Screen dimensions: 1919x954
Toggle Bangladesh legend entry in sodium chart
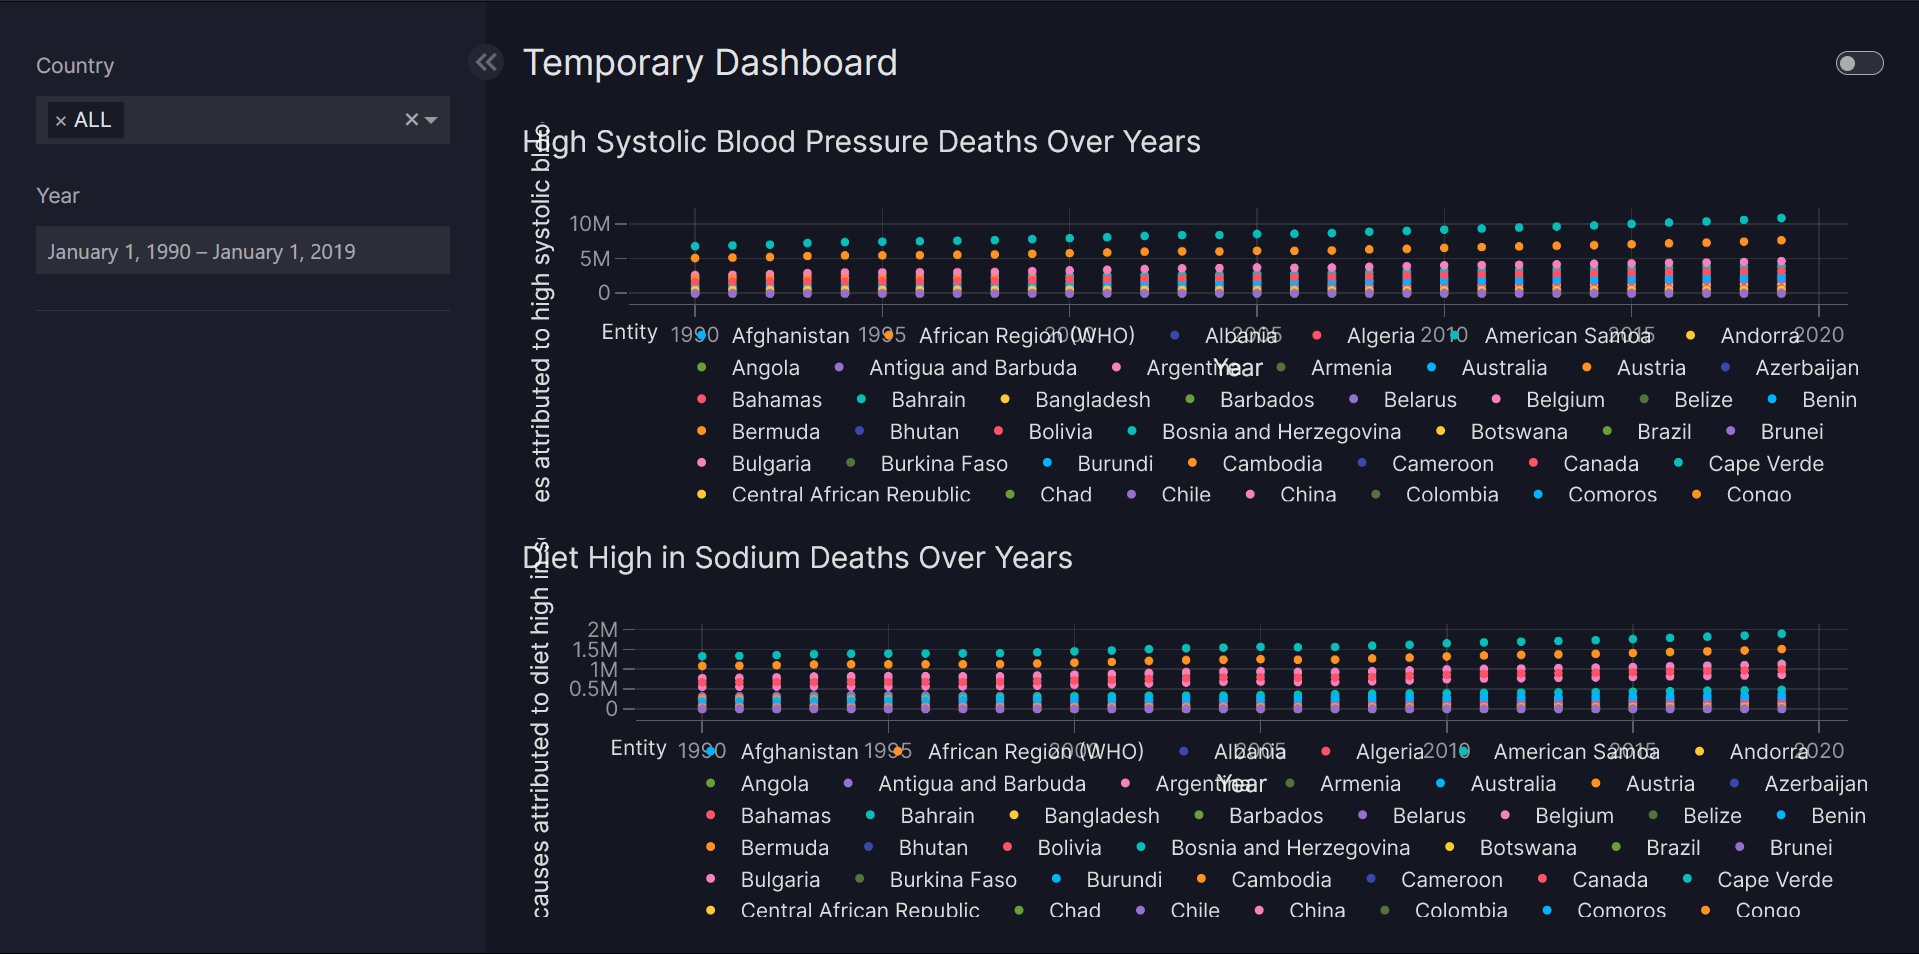click(x=1101, y=816)
